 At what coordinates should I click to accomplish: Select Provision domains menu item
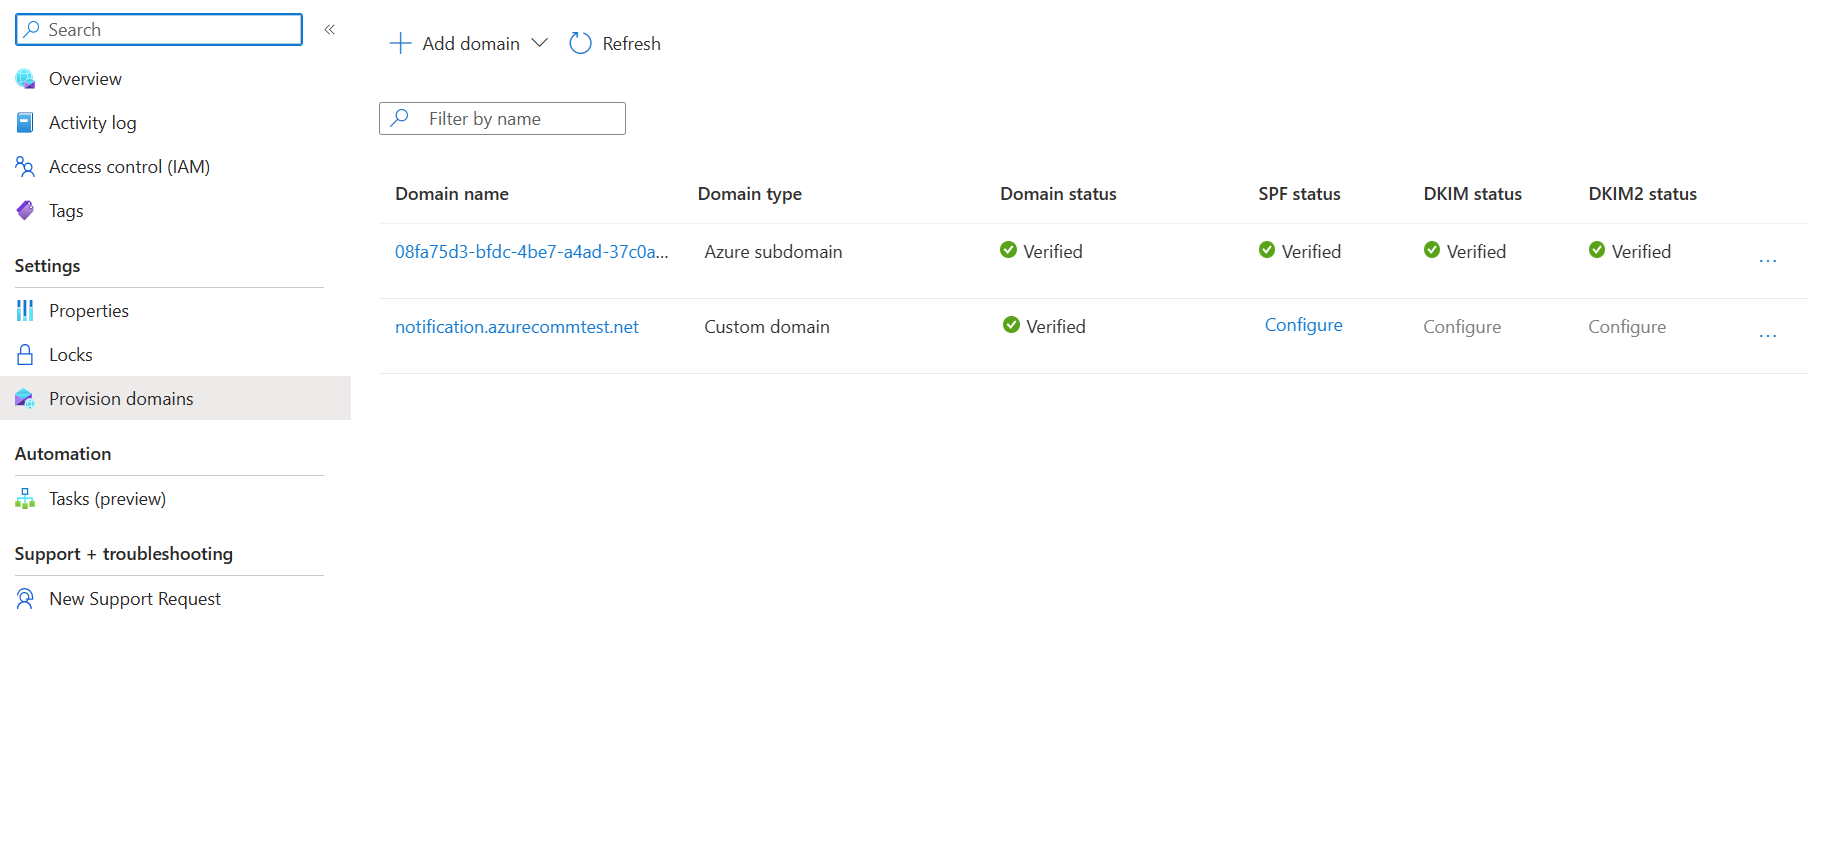tap(175, 398)
